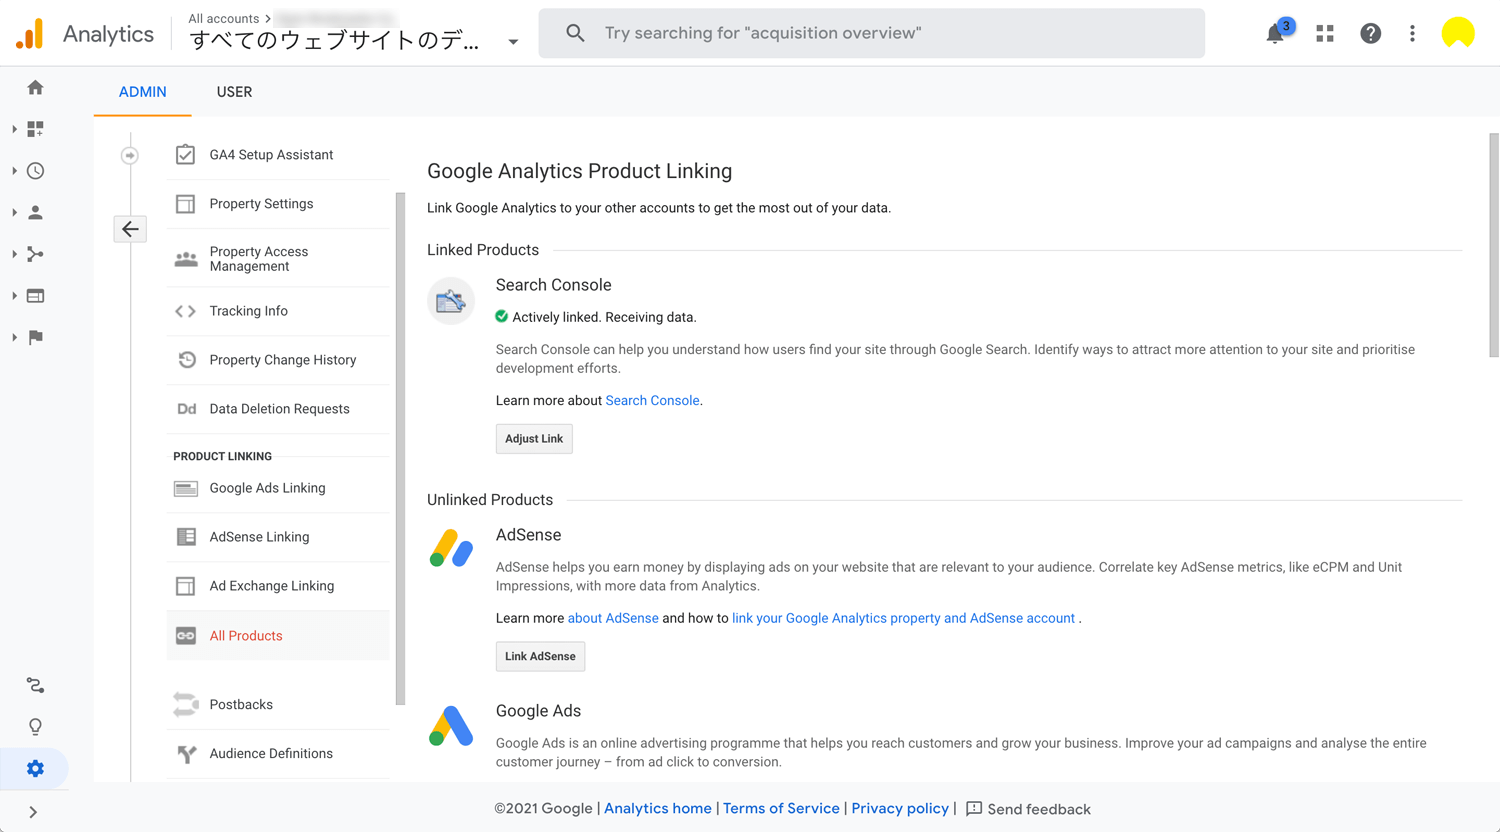Image resolution: width=1500 pixels, height=832 pixels.
Task: Switch to the ADMIN tab
Action: (143, 92)
